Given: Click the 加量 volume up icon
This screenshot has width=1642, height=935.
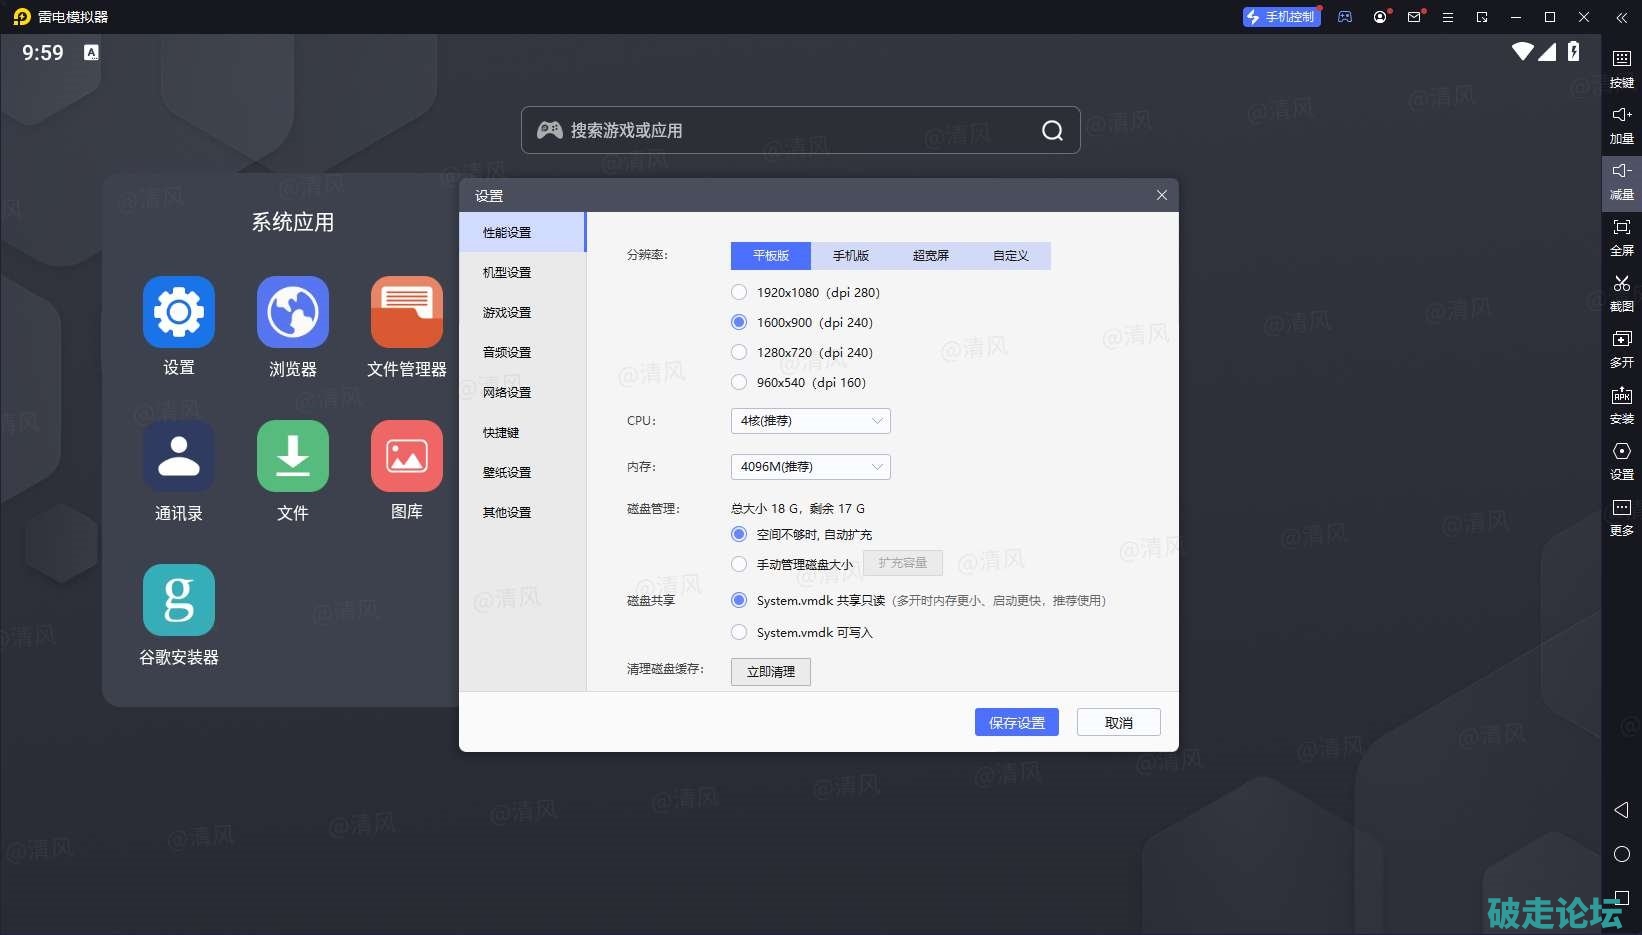Looking at the screenshot, I should (1621, 116).
